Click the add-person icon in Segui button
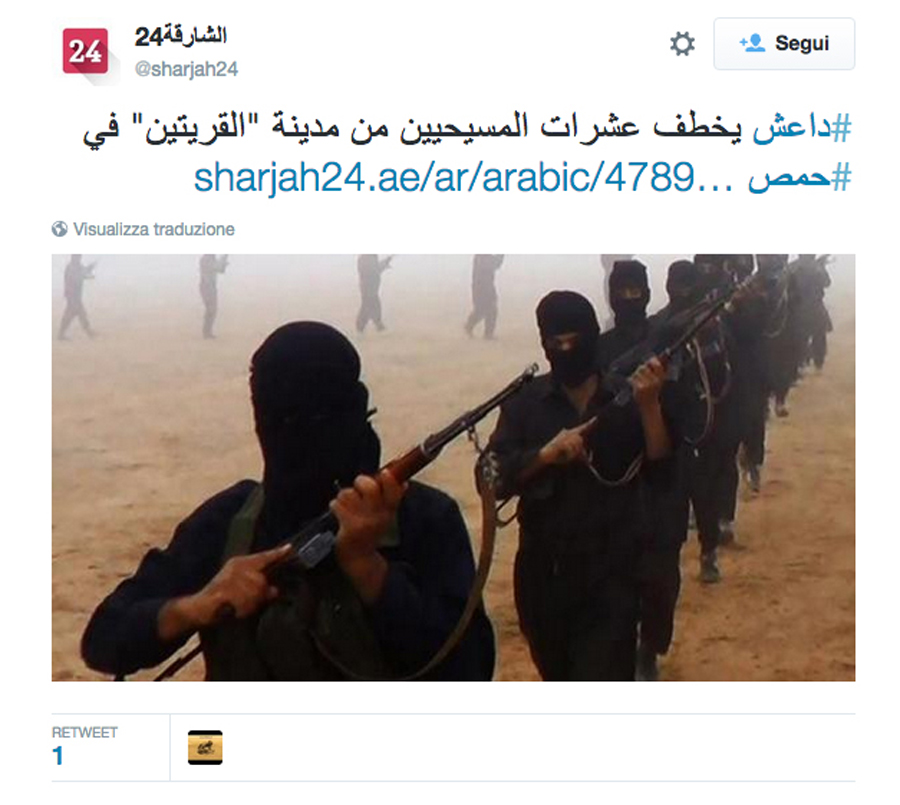 point(752,43)
